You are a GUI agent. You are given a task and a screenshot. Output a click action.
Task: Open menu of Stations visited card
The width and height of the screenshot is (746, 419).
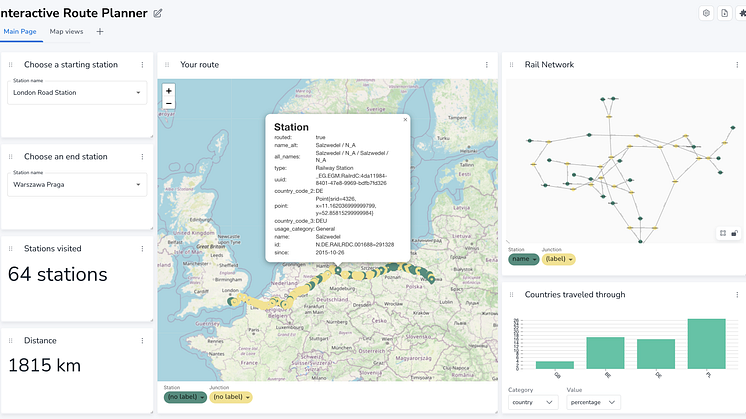pos(142,249)
